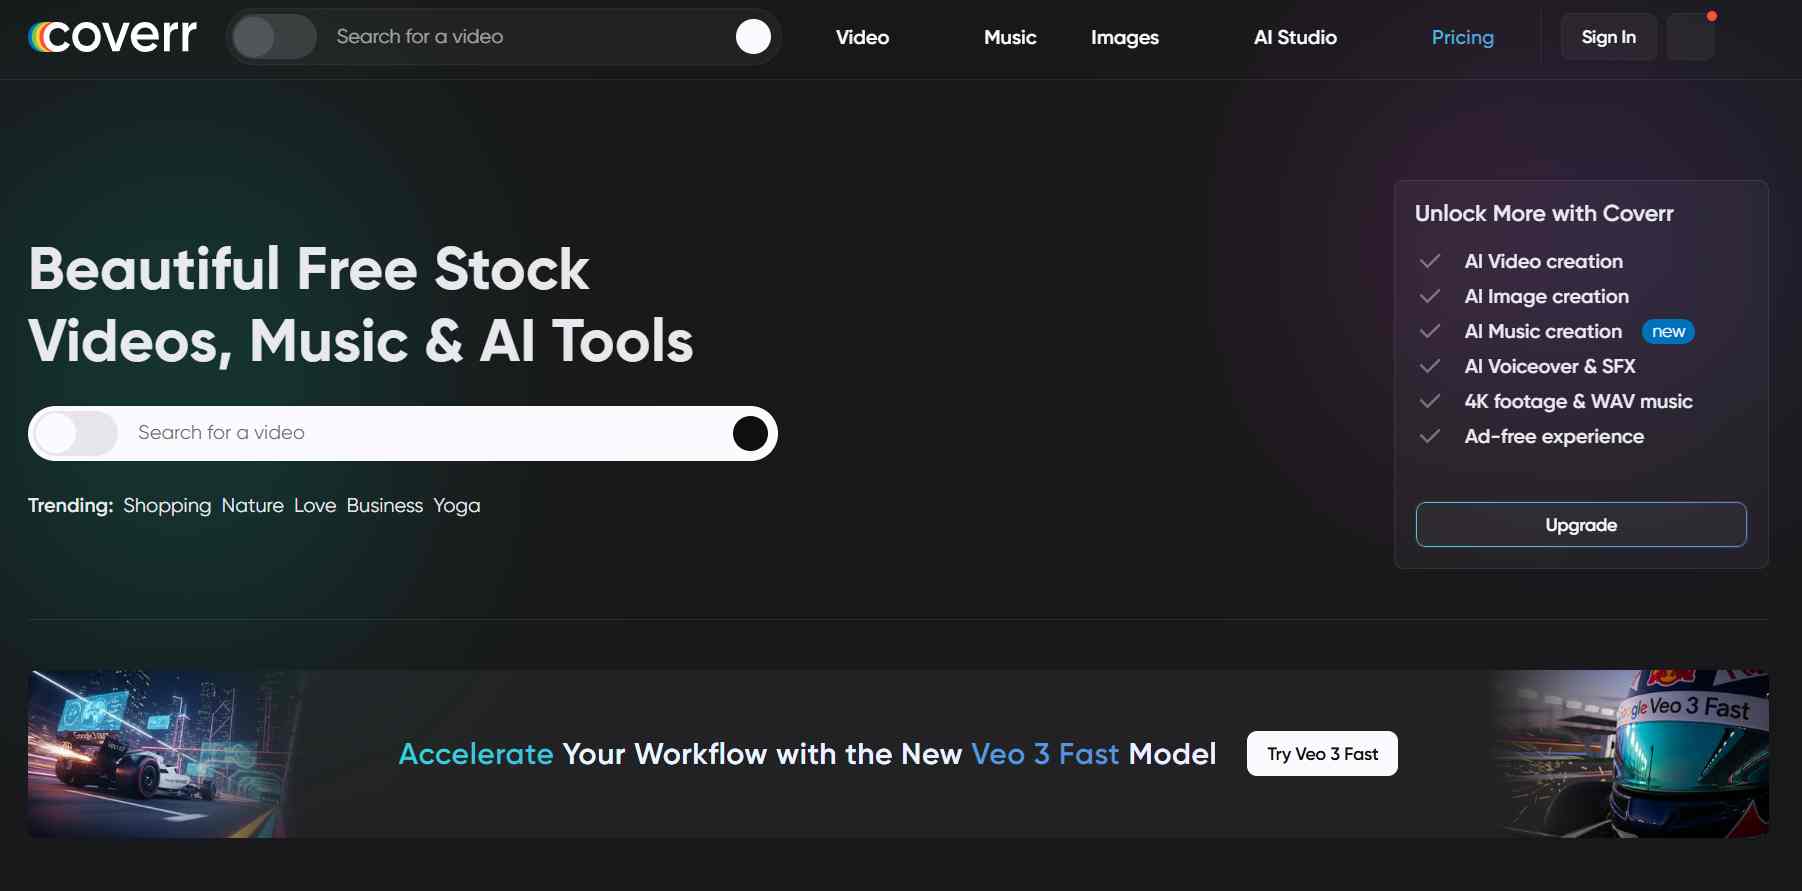Toggle the search type switch in header

tap(274, 37)
